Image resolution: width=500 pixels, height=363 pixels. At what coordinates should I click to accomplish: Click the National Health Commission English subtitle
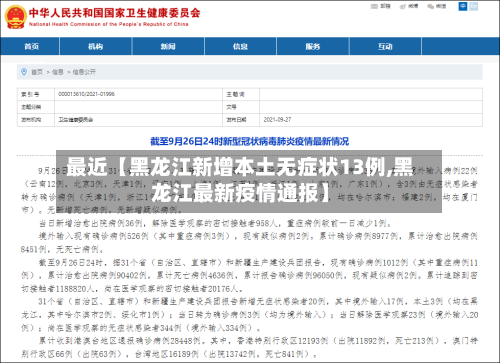[x=108, y=24]
